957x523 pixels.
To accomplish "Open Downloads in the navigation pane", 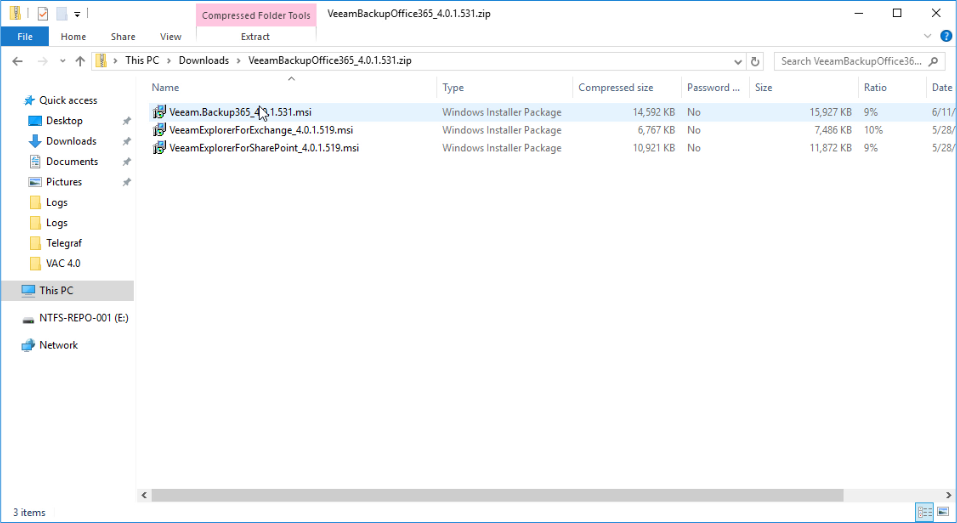I will click(x=71, y=141).
